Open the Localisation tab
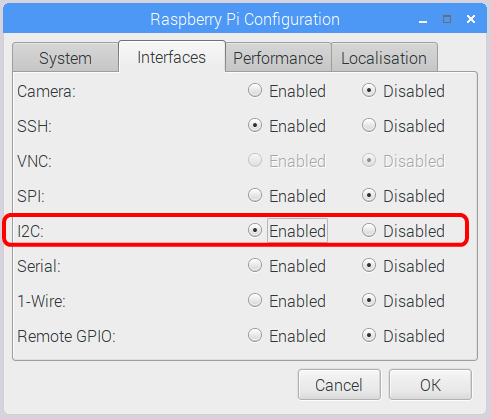The width and height of the screenshot is (491, 419). click(x=384, y=58)
